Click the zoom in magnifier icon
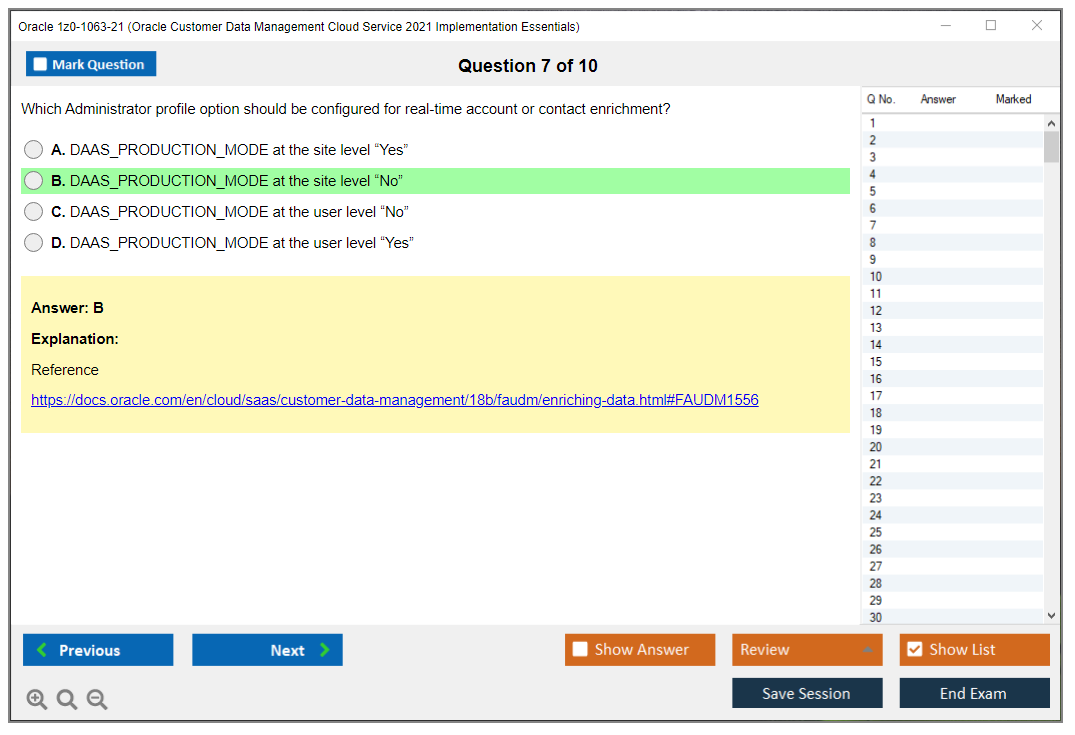Viewport: 1075px width, 735px height. (x=36, y=699)
